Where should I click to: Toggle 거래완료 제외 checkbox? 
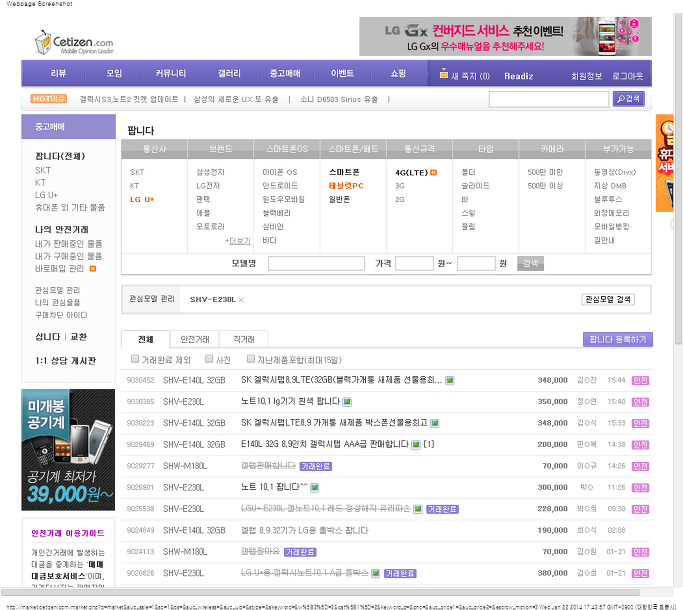click(135, 359)
